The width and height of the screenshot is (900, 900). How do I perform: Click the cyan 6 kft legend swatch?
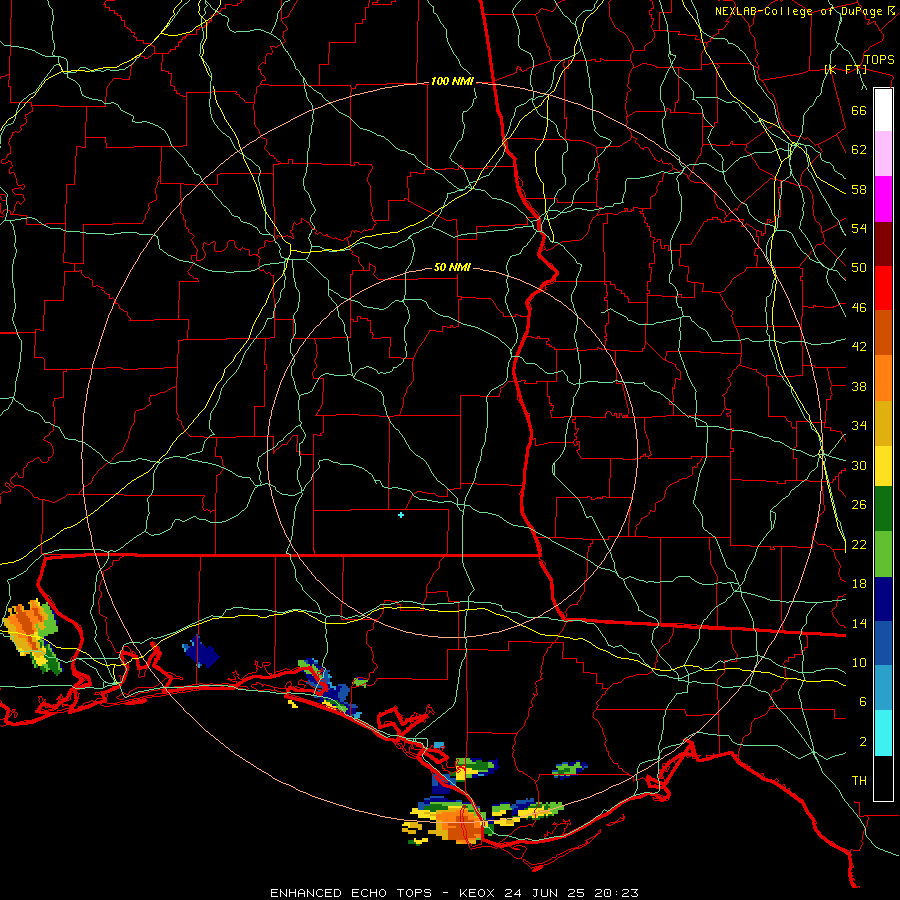point(883,733)
